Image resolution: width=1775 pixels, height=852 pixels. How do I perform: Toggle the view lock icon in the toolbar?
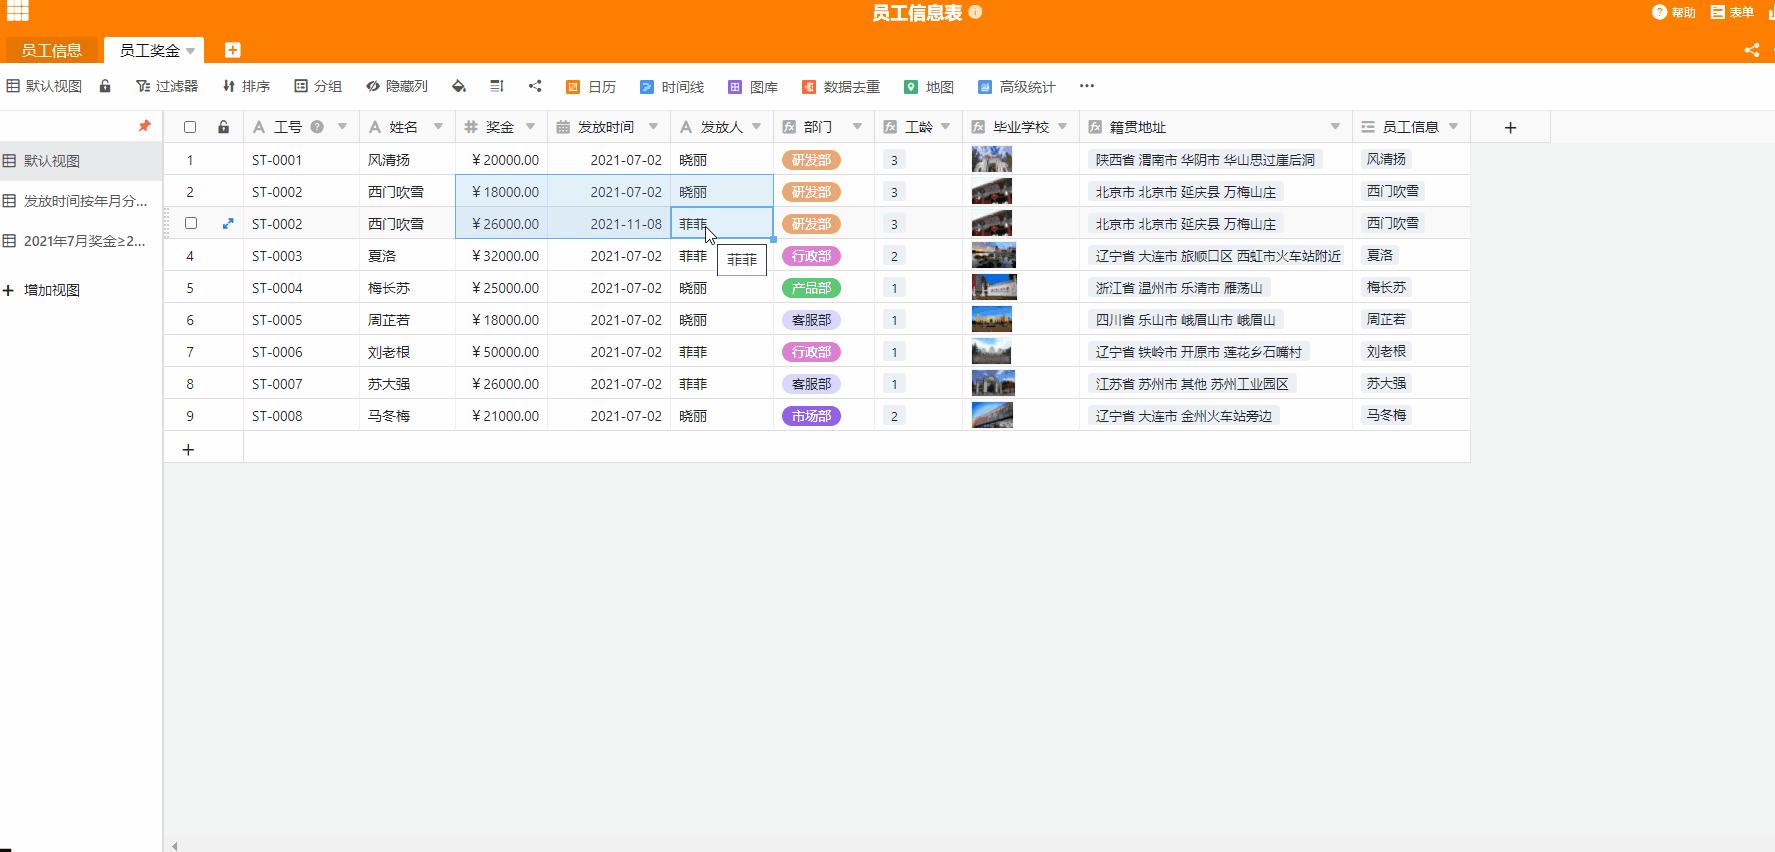point(105,86)
